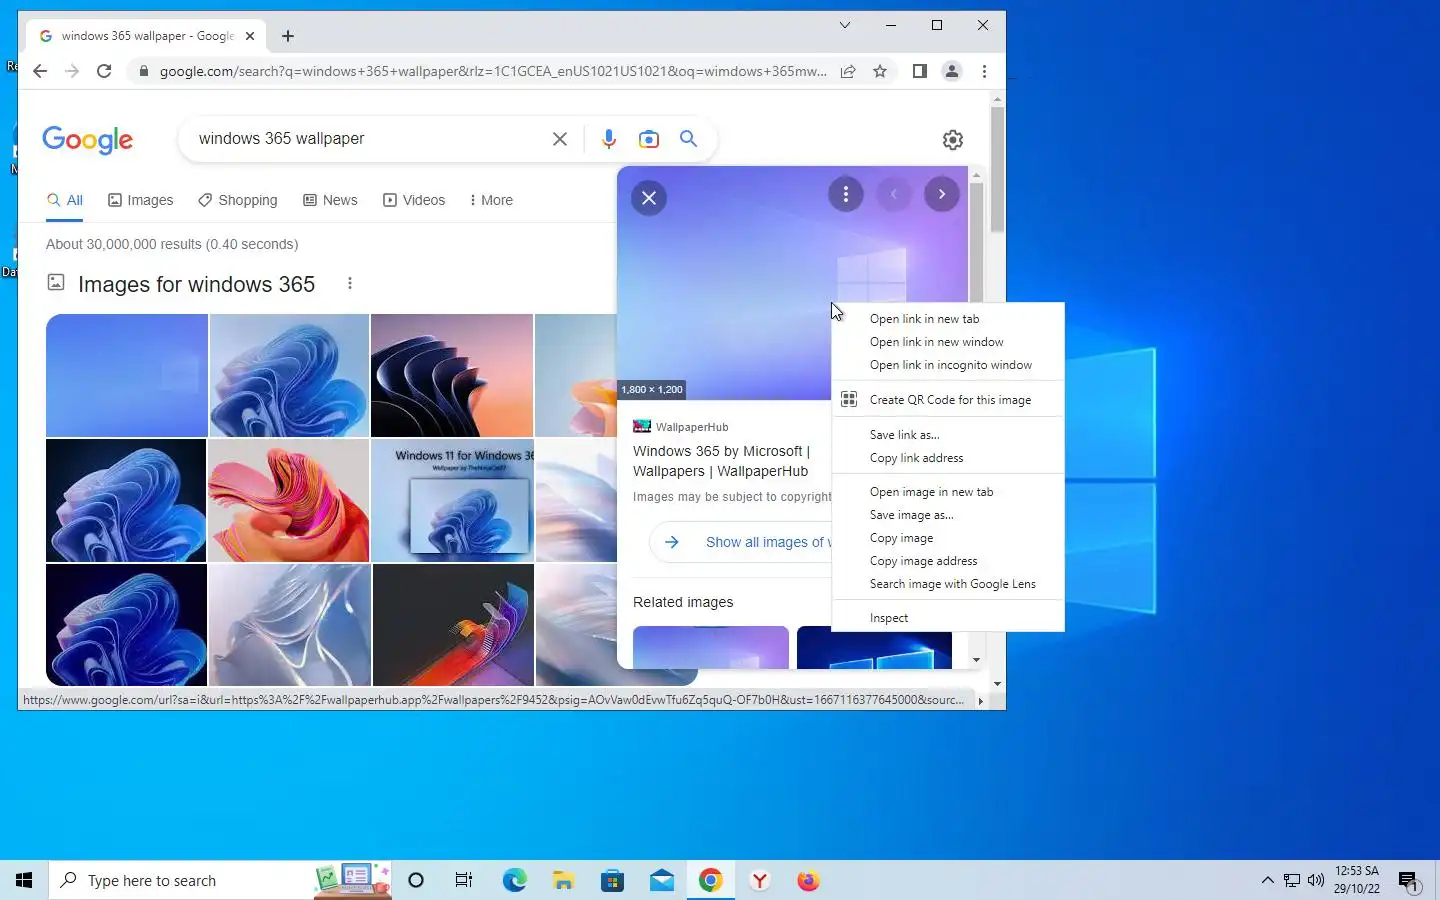This screenshot has height=900, width=1440.
Task: Select Save image as...
Action: pyautogui.click(x=948, y=515)
